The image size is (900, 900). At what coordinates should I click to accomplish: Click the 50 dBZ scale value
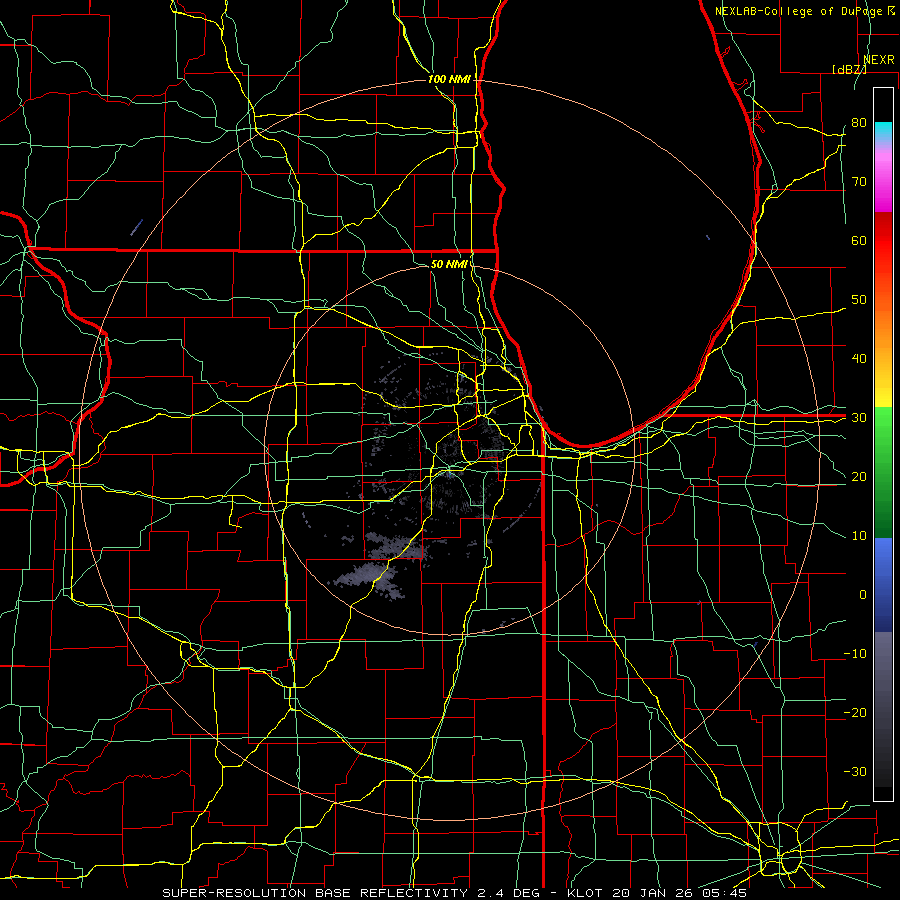pyautogui.click(x=859, y=300)
